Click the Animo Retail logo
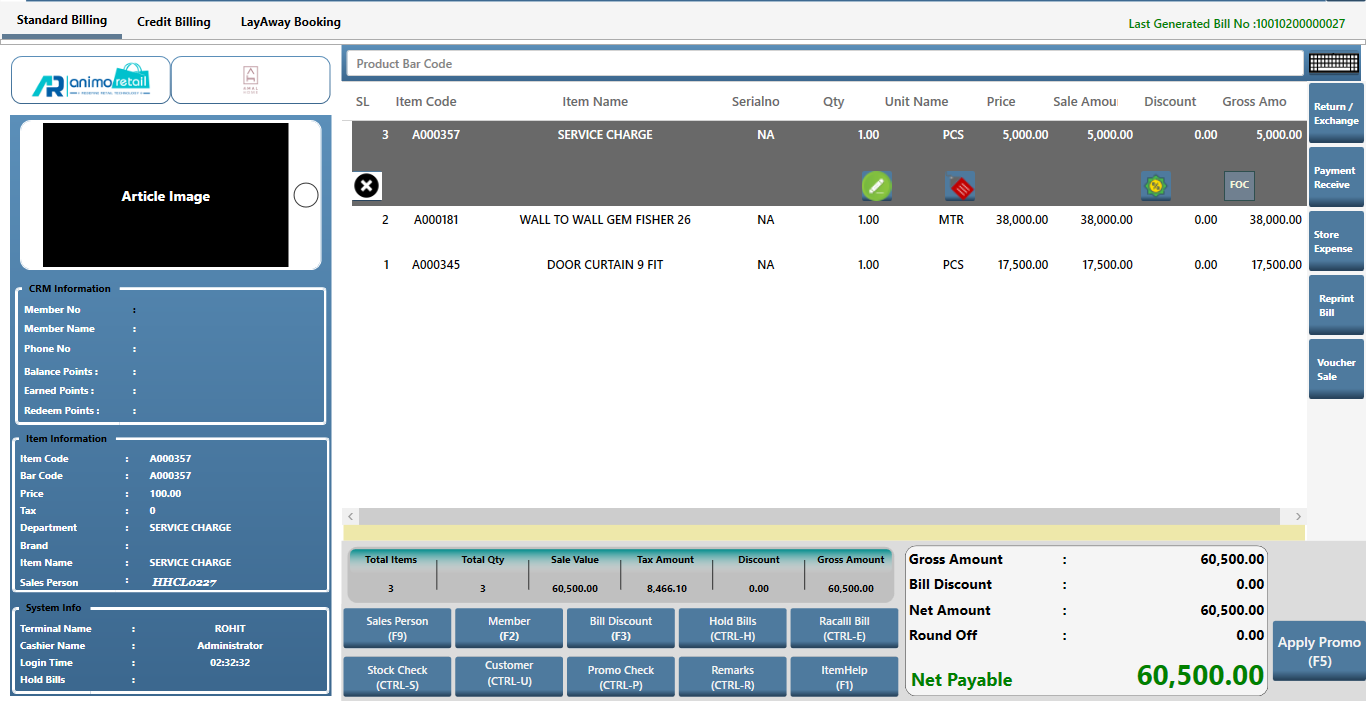Viewport: 1366px width, 702px height. (90, 80)
